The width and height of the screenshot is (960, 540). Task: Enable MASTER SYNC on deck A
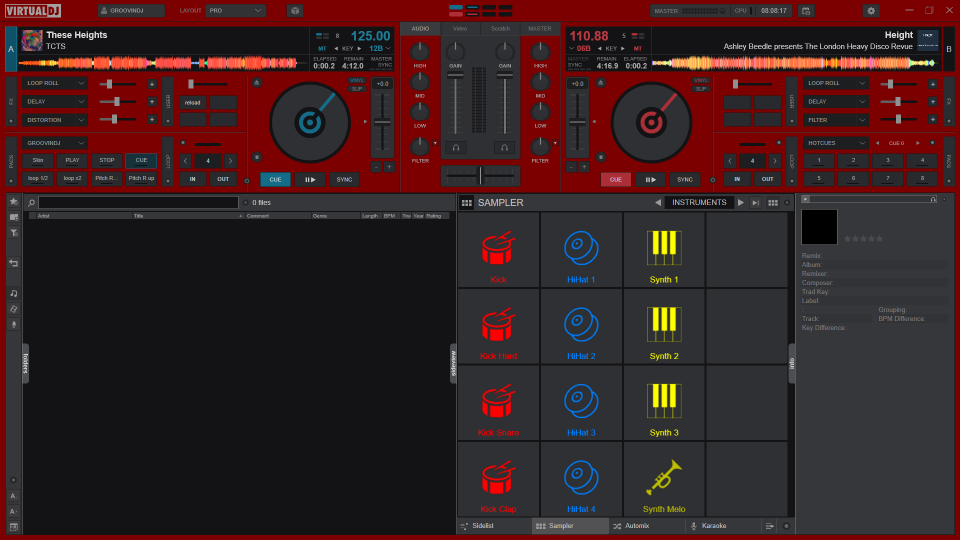tap(381, 62)
